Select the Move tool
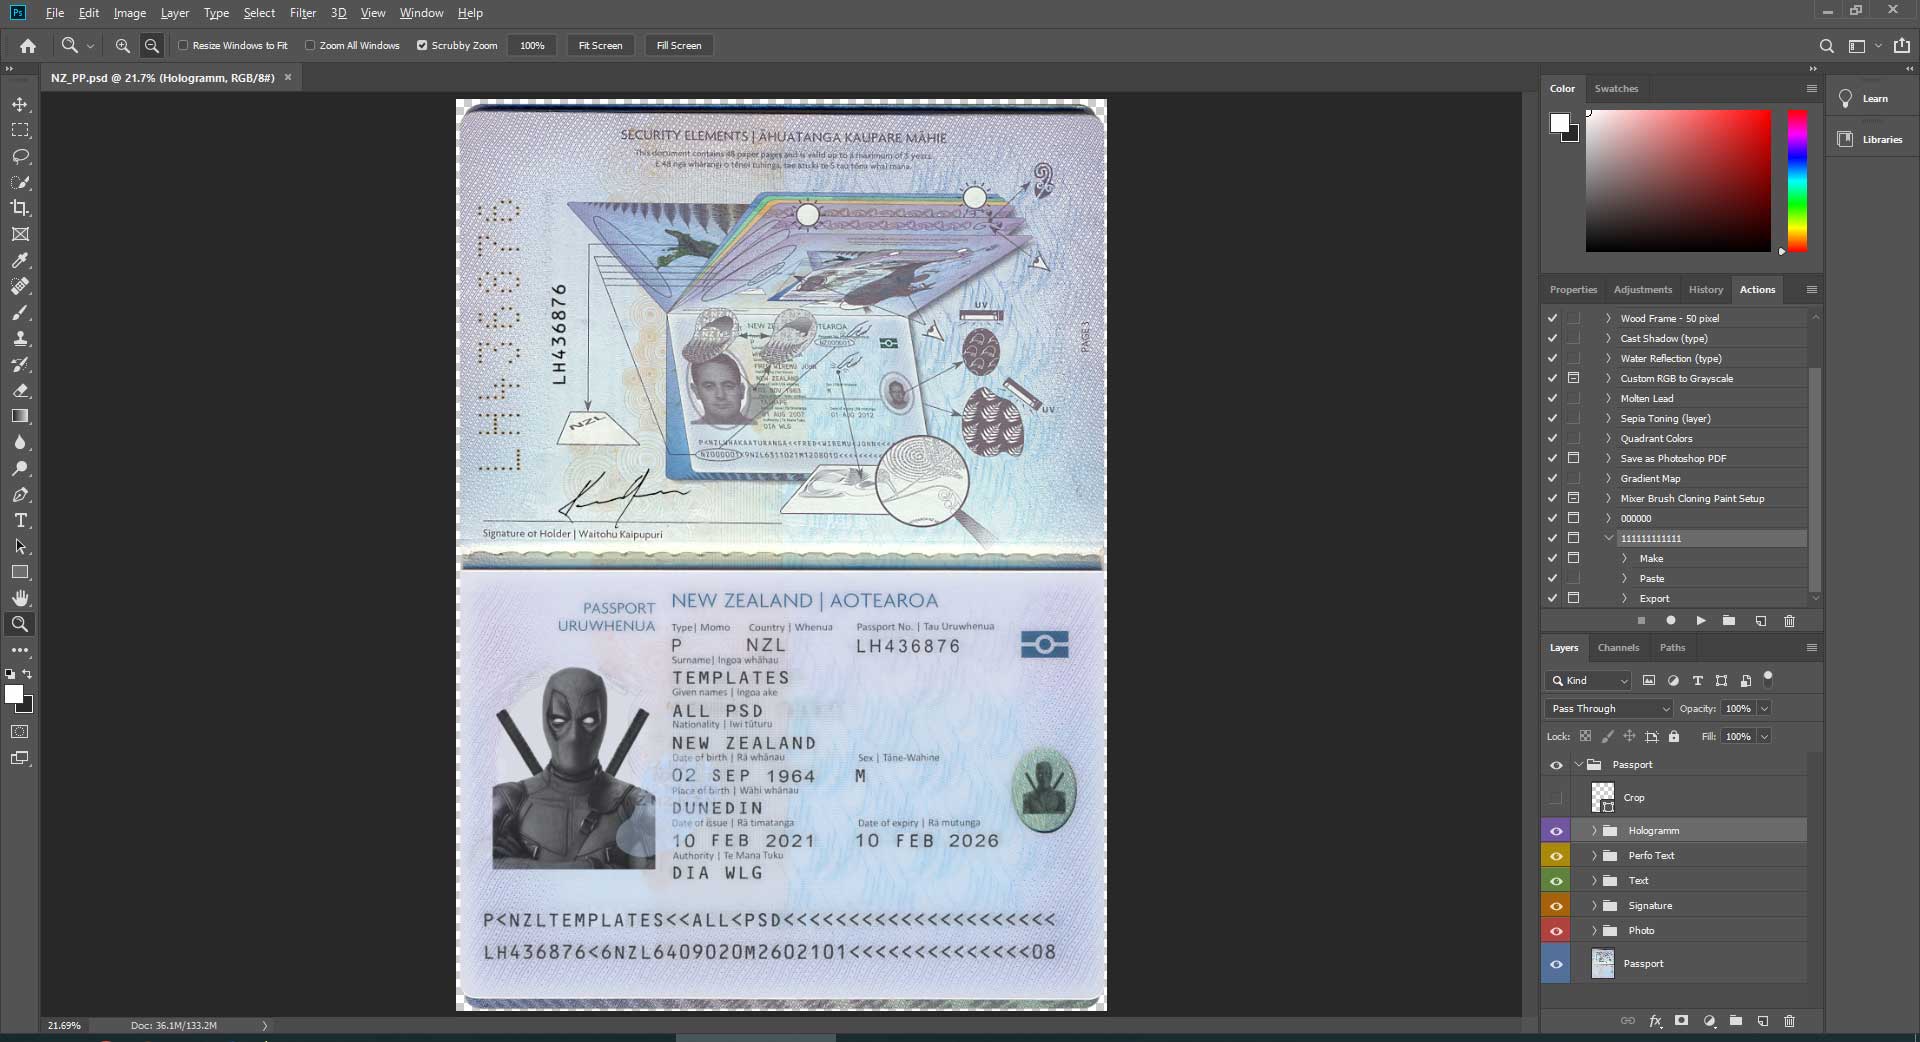The width and height of the screenshot is (1920, 1042). tap(20, 104)
